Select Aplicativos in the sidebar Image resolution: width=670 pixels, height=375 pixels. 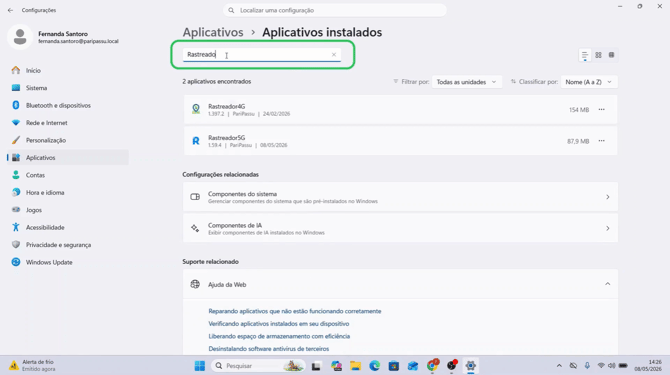[x=68, y=158]
